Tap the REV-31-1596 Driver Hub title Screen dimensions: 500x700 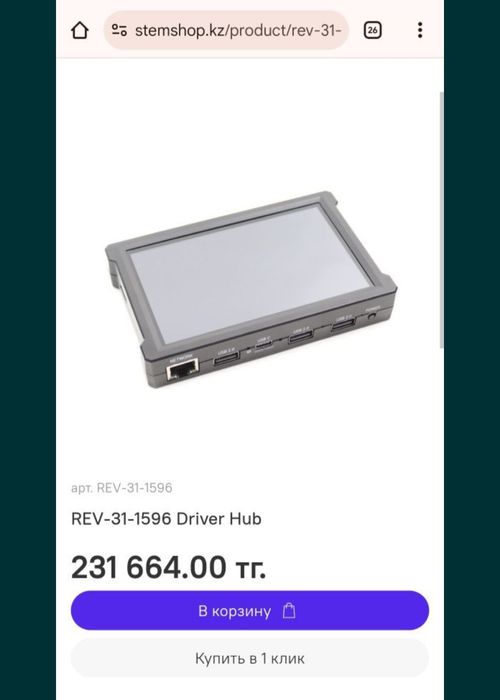166,519
